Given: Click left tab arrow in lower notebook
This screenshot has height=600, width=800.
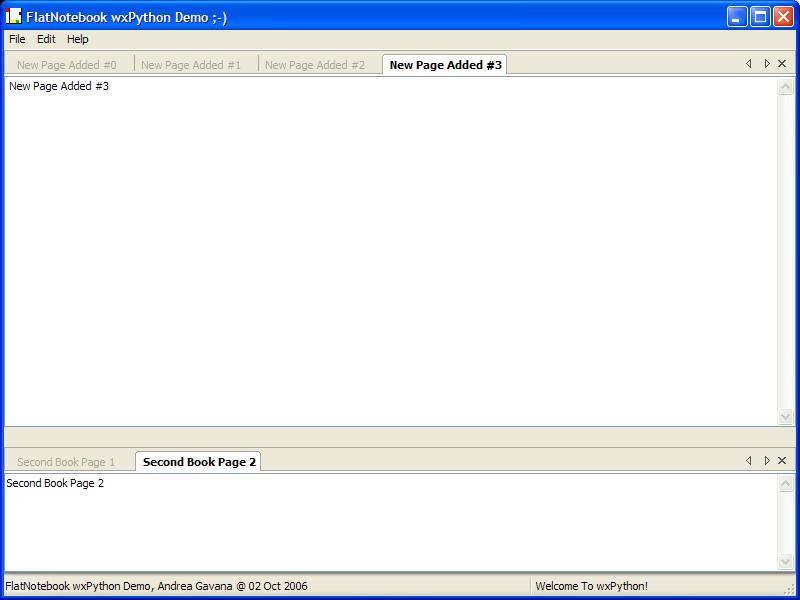Looking at the screenshot, I should click(748, 461).
